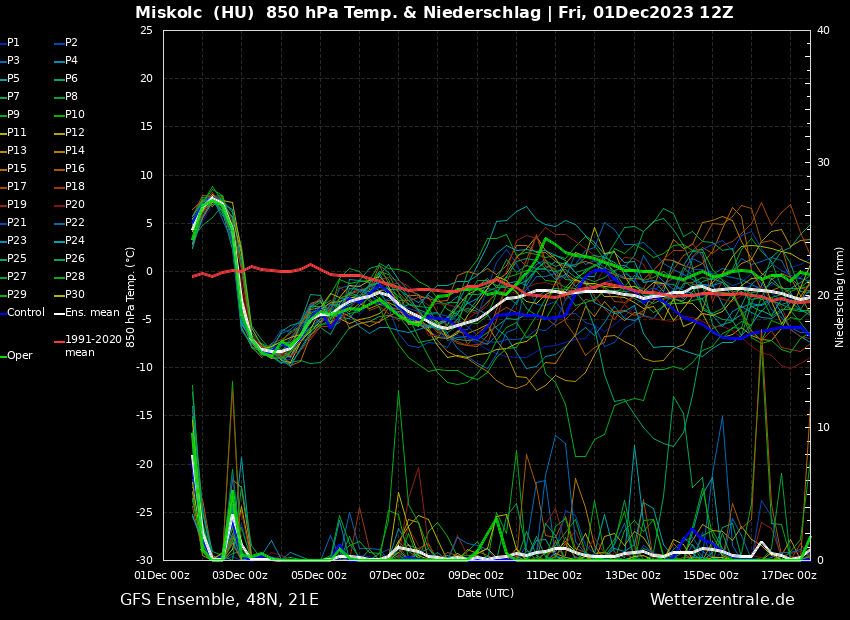Viewport: 850px width, 620px height.
Task: Click the Wetterzentrale.de text
Action: (x=722, y=600)
